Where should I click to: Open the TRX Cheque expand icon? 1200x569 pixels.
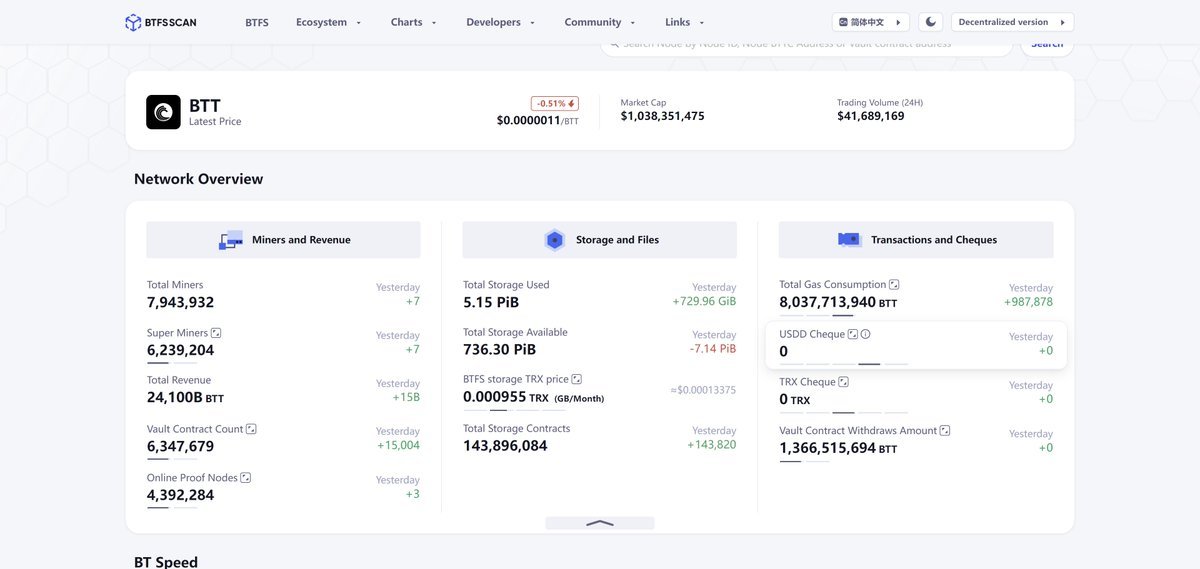click(844, 382)
